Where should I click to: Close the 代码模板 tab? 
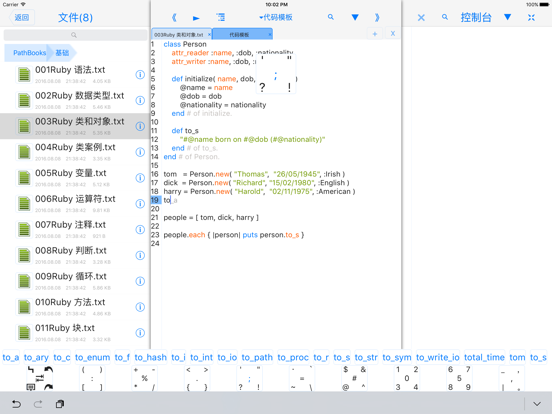(270, 34)
